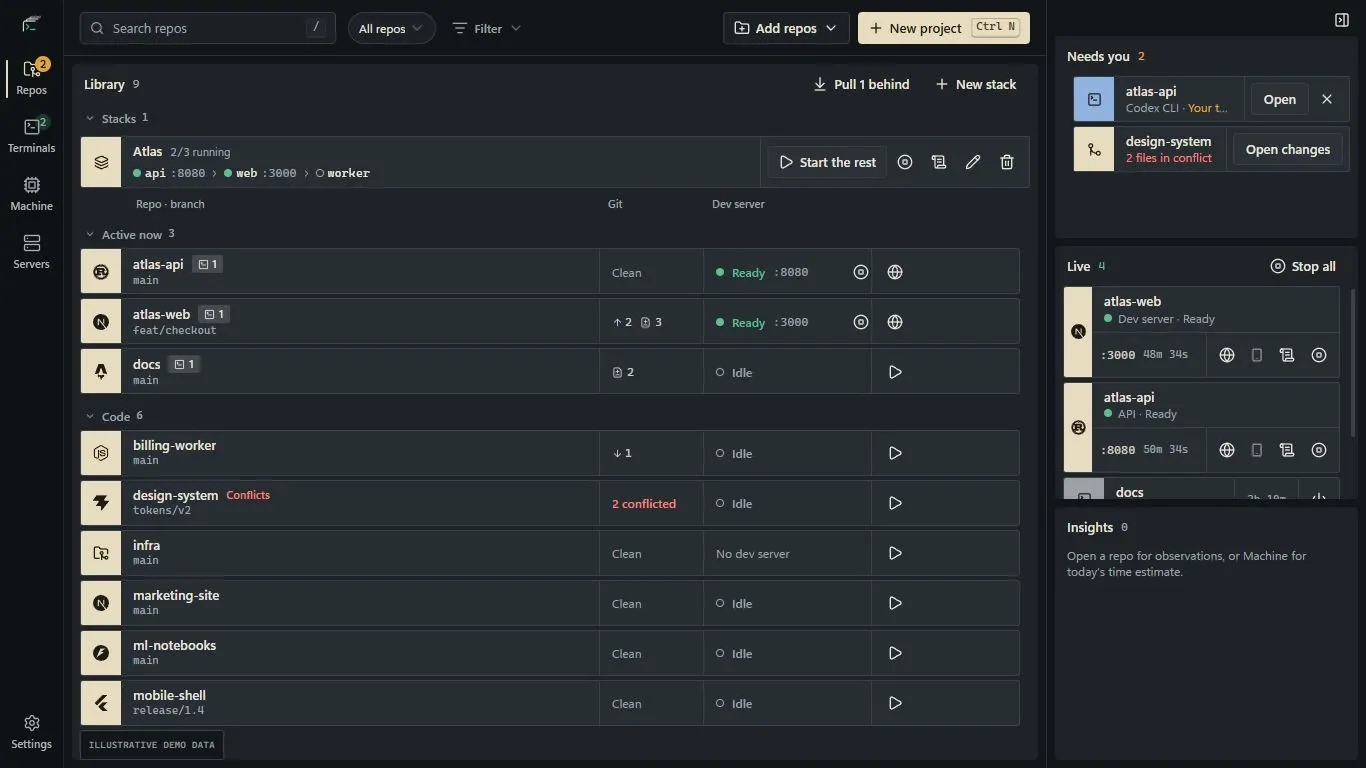Go to the Servers sidebar tab
The height and width of the screenshot is (768, 1366).
(x=31, y=252)
